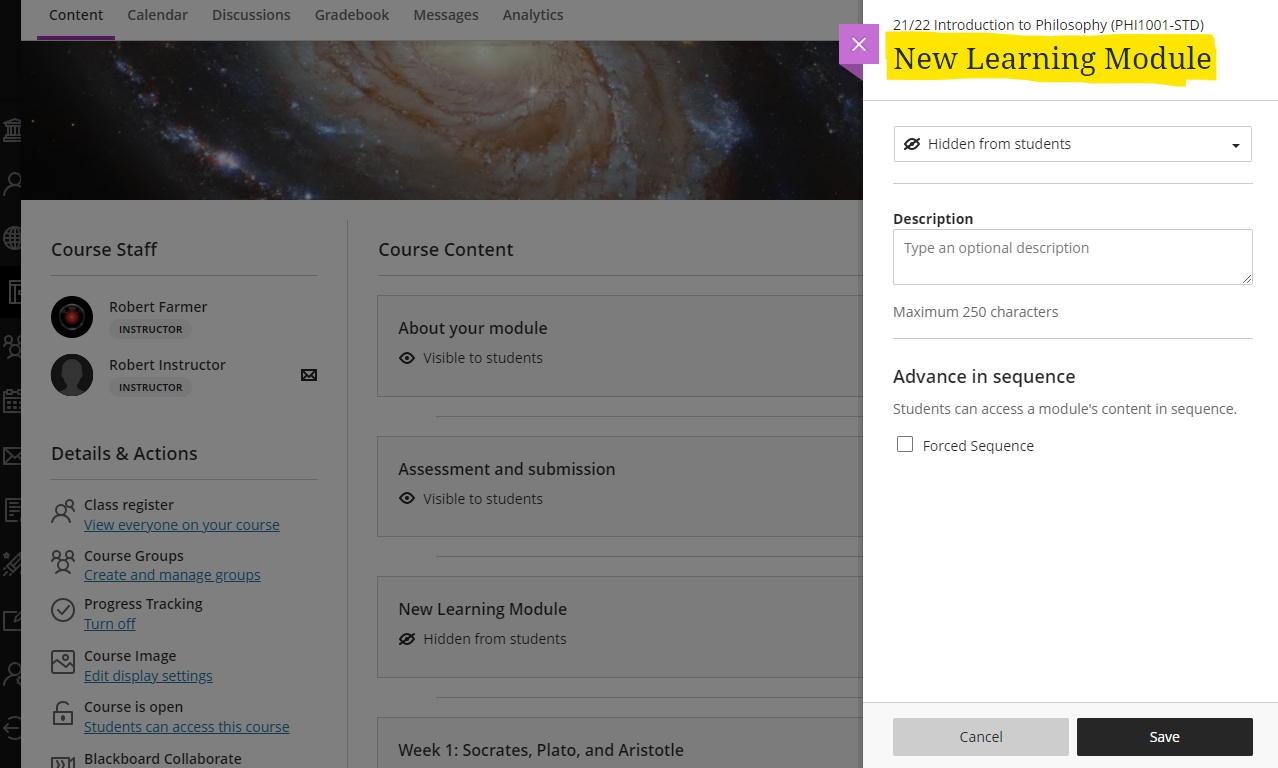Open the Analytics tab
Image resolution: width=1278 pixels, height=768 pixels.
click(532, 14)
